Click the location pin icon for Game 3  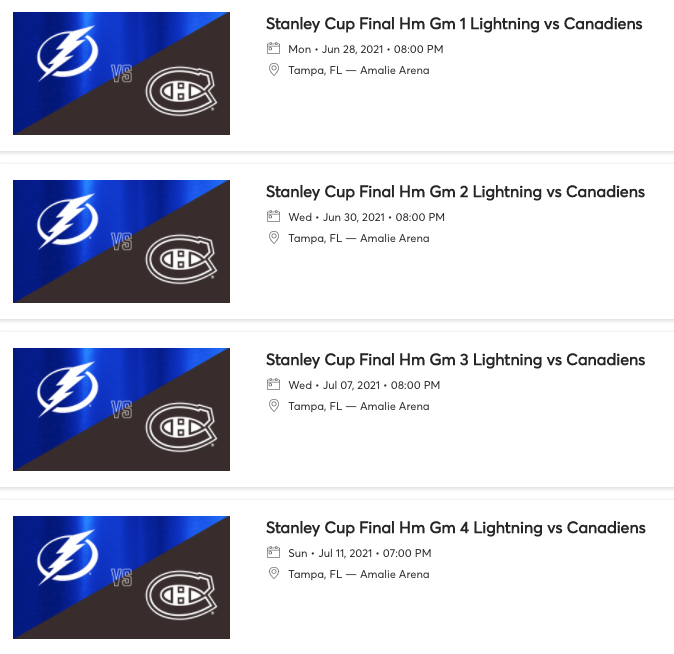click(x=273, y=406)
